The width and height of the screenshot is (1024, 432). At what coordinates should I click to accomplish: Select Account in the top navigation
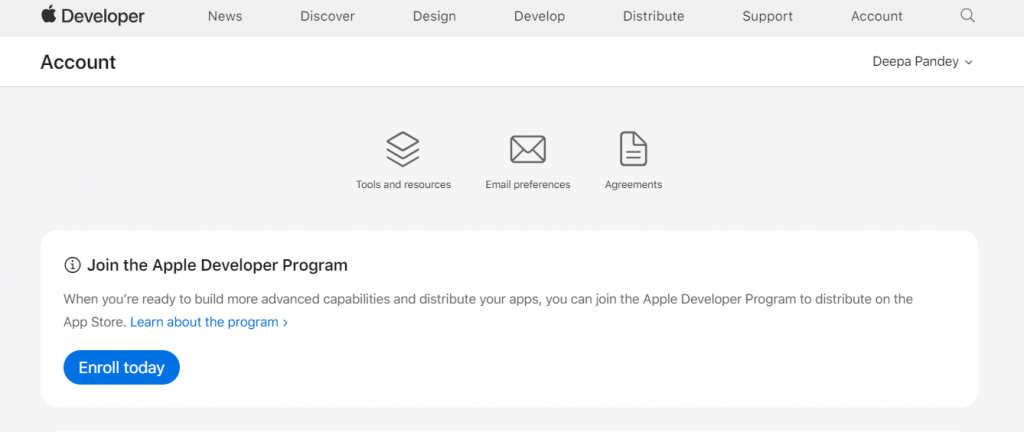click(876, 16)
